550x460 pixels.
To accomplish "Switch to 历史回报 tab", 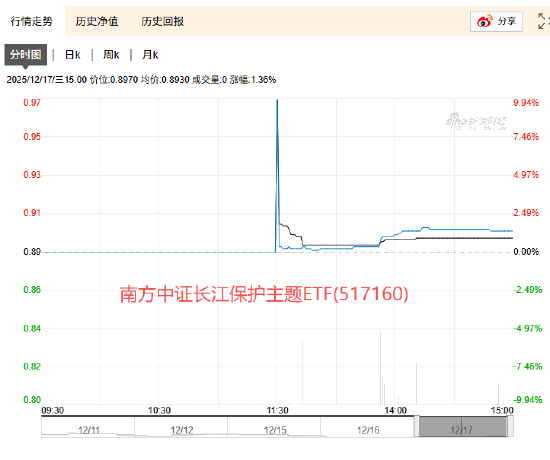I will click(163, 21).
